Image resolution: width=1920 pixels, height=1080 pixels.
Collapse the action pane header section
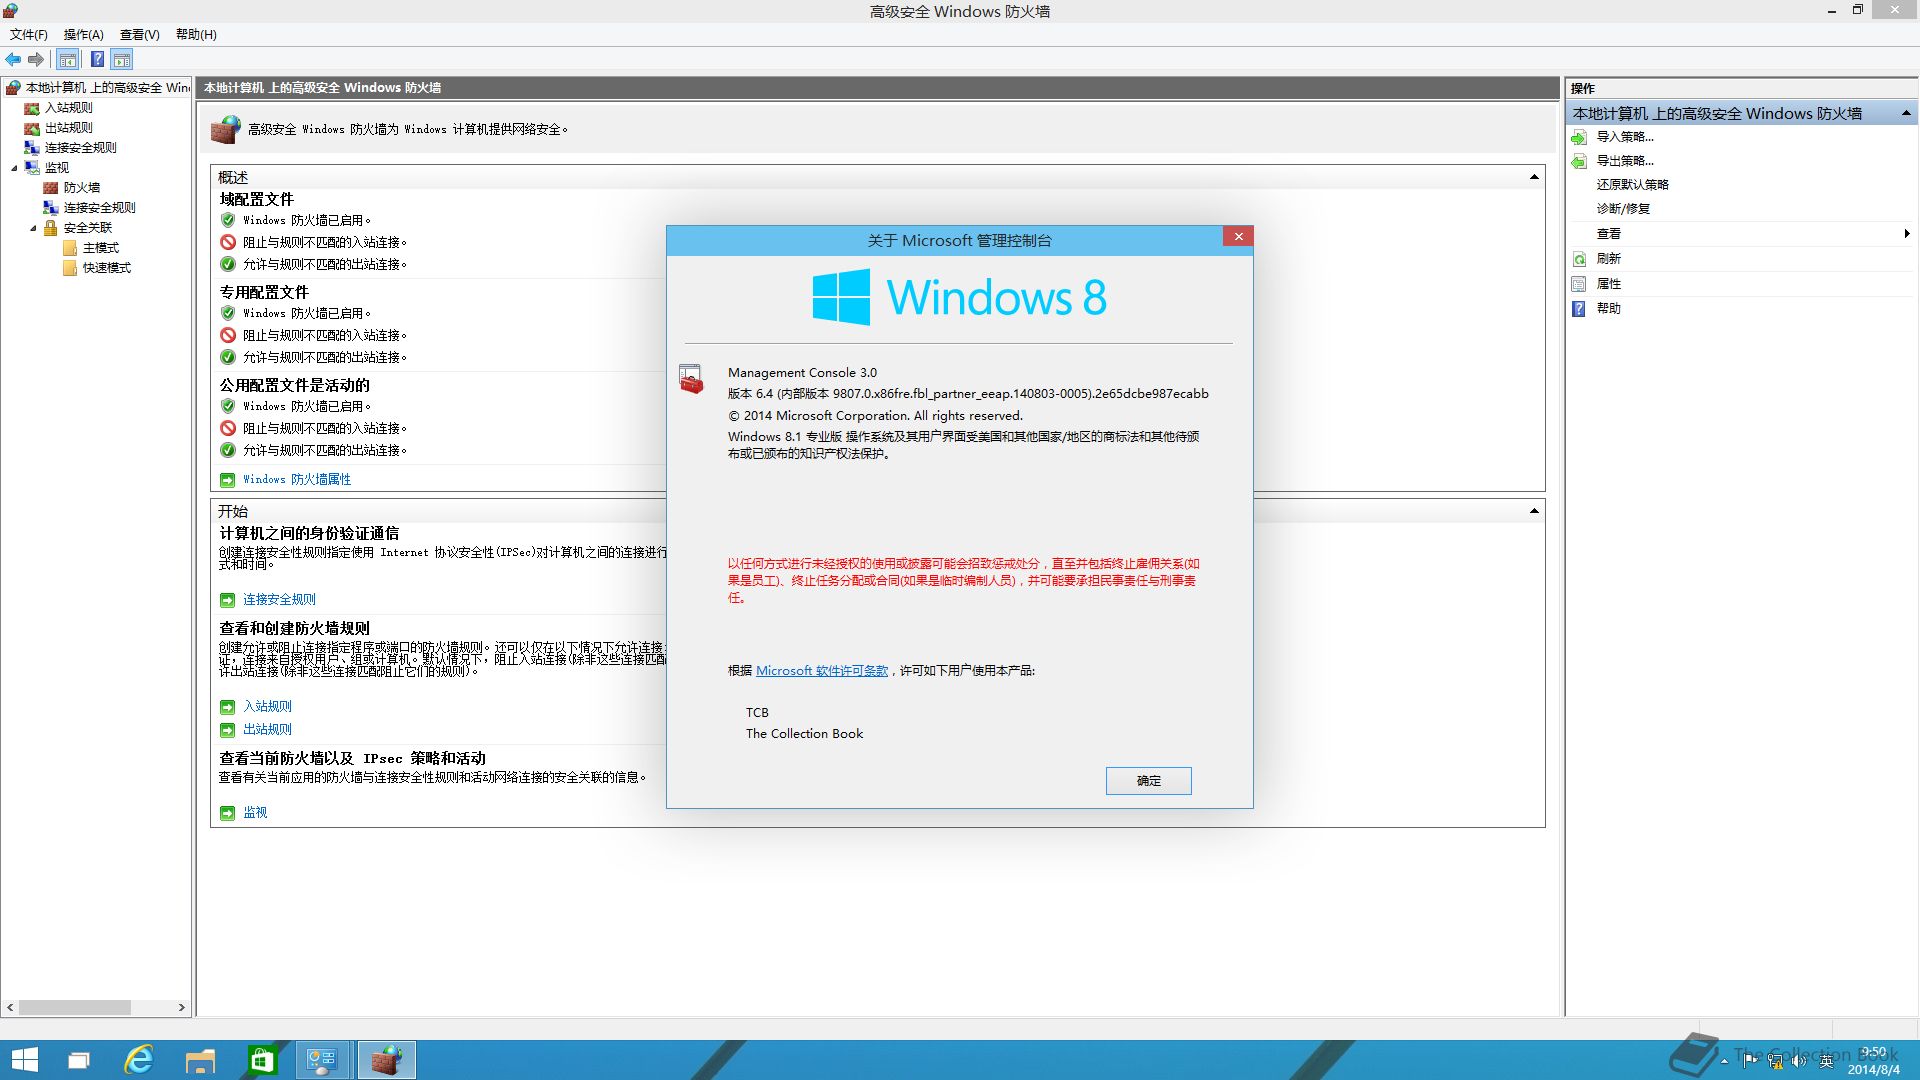point(1906,113)
